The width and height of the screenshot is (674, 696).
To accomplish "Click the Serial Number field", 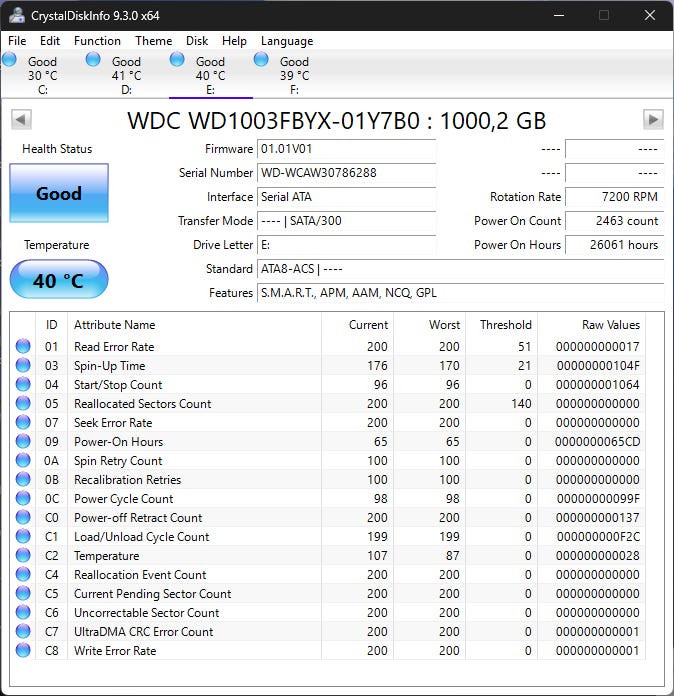I will point(346,173).
